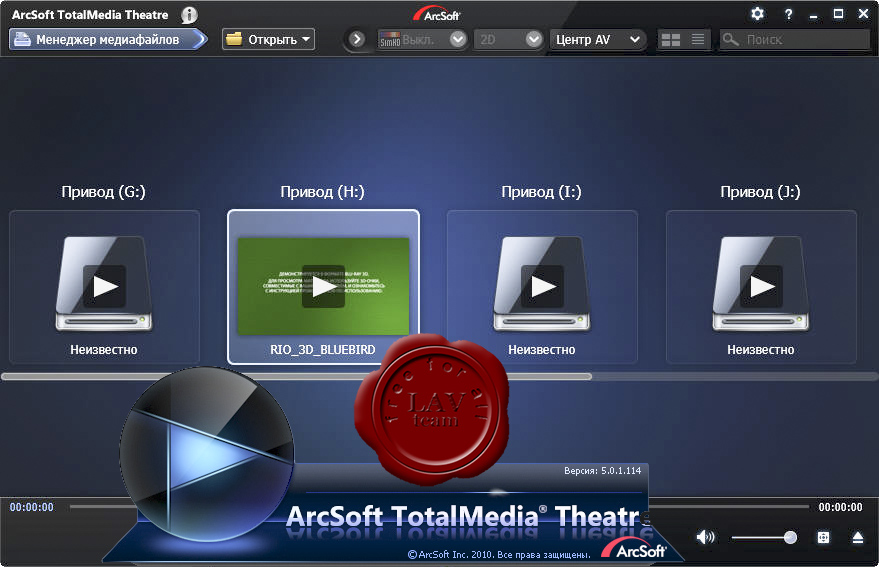Maximize the TotalMedia Theatre window

pos(838,14)
